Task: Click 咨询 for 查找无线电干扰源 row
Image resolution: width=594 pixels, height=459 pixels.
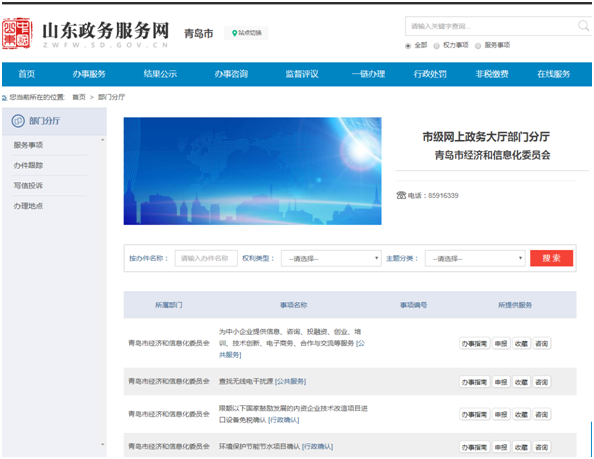Action: [x=542, y=382]
